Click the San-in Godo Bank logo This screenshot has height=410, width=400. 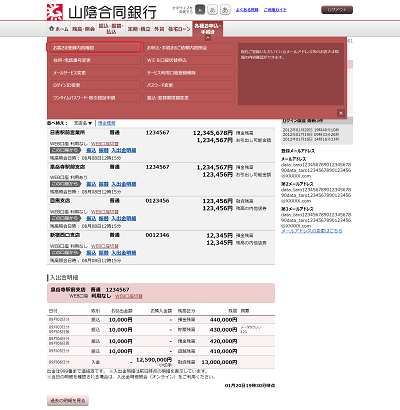click(x=102, y=12)
